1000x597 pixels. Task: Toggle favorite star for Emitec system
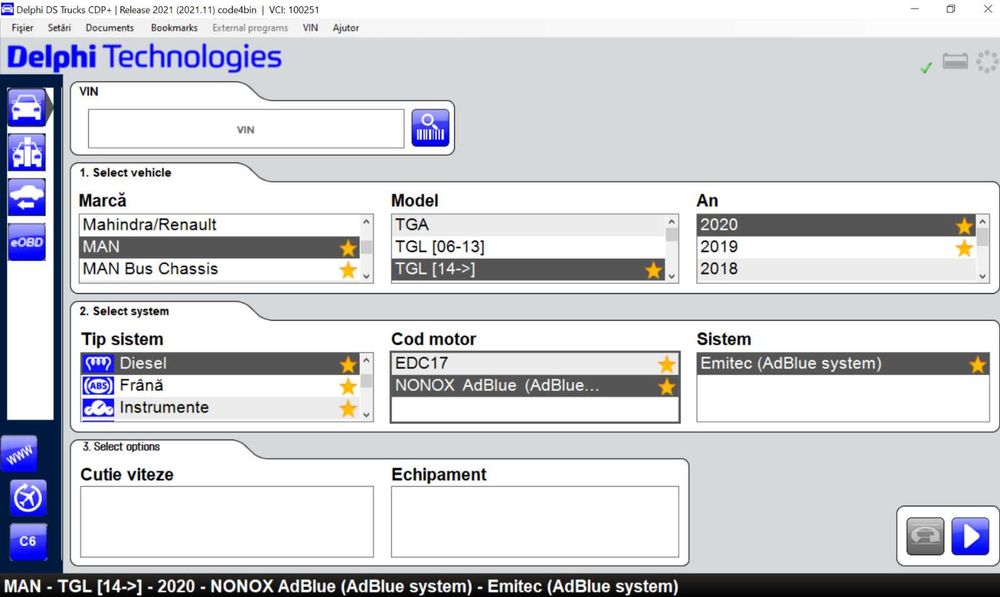977,364
